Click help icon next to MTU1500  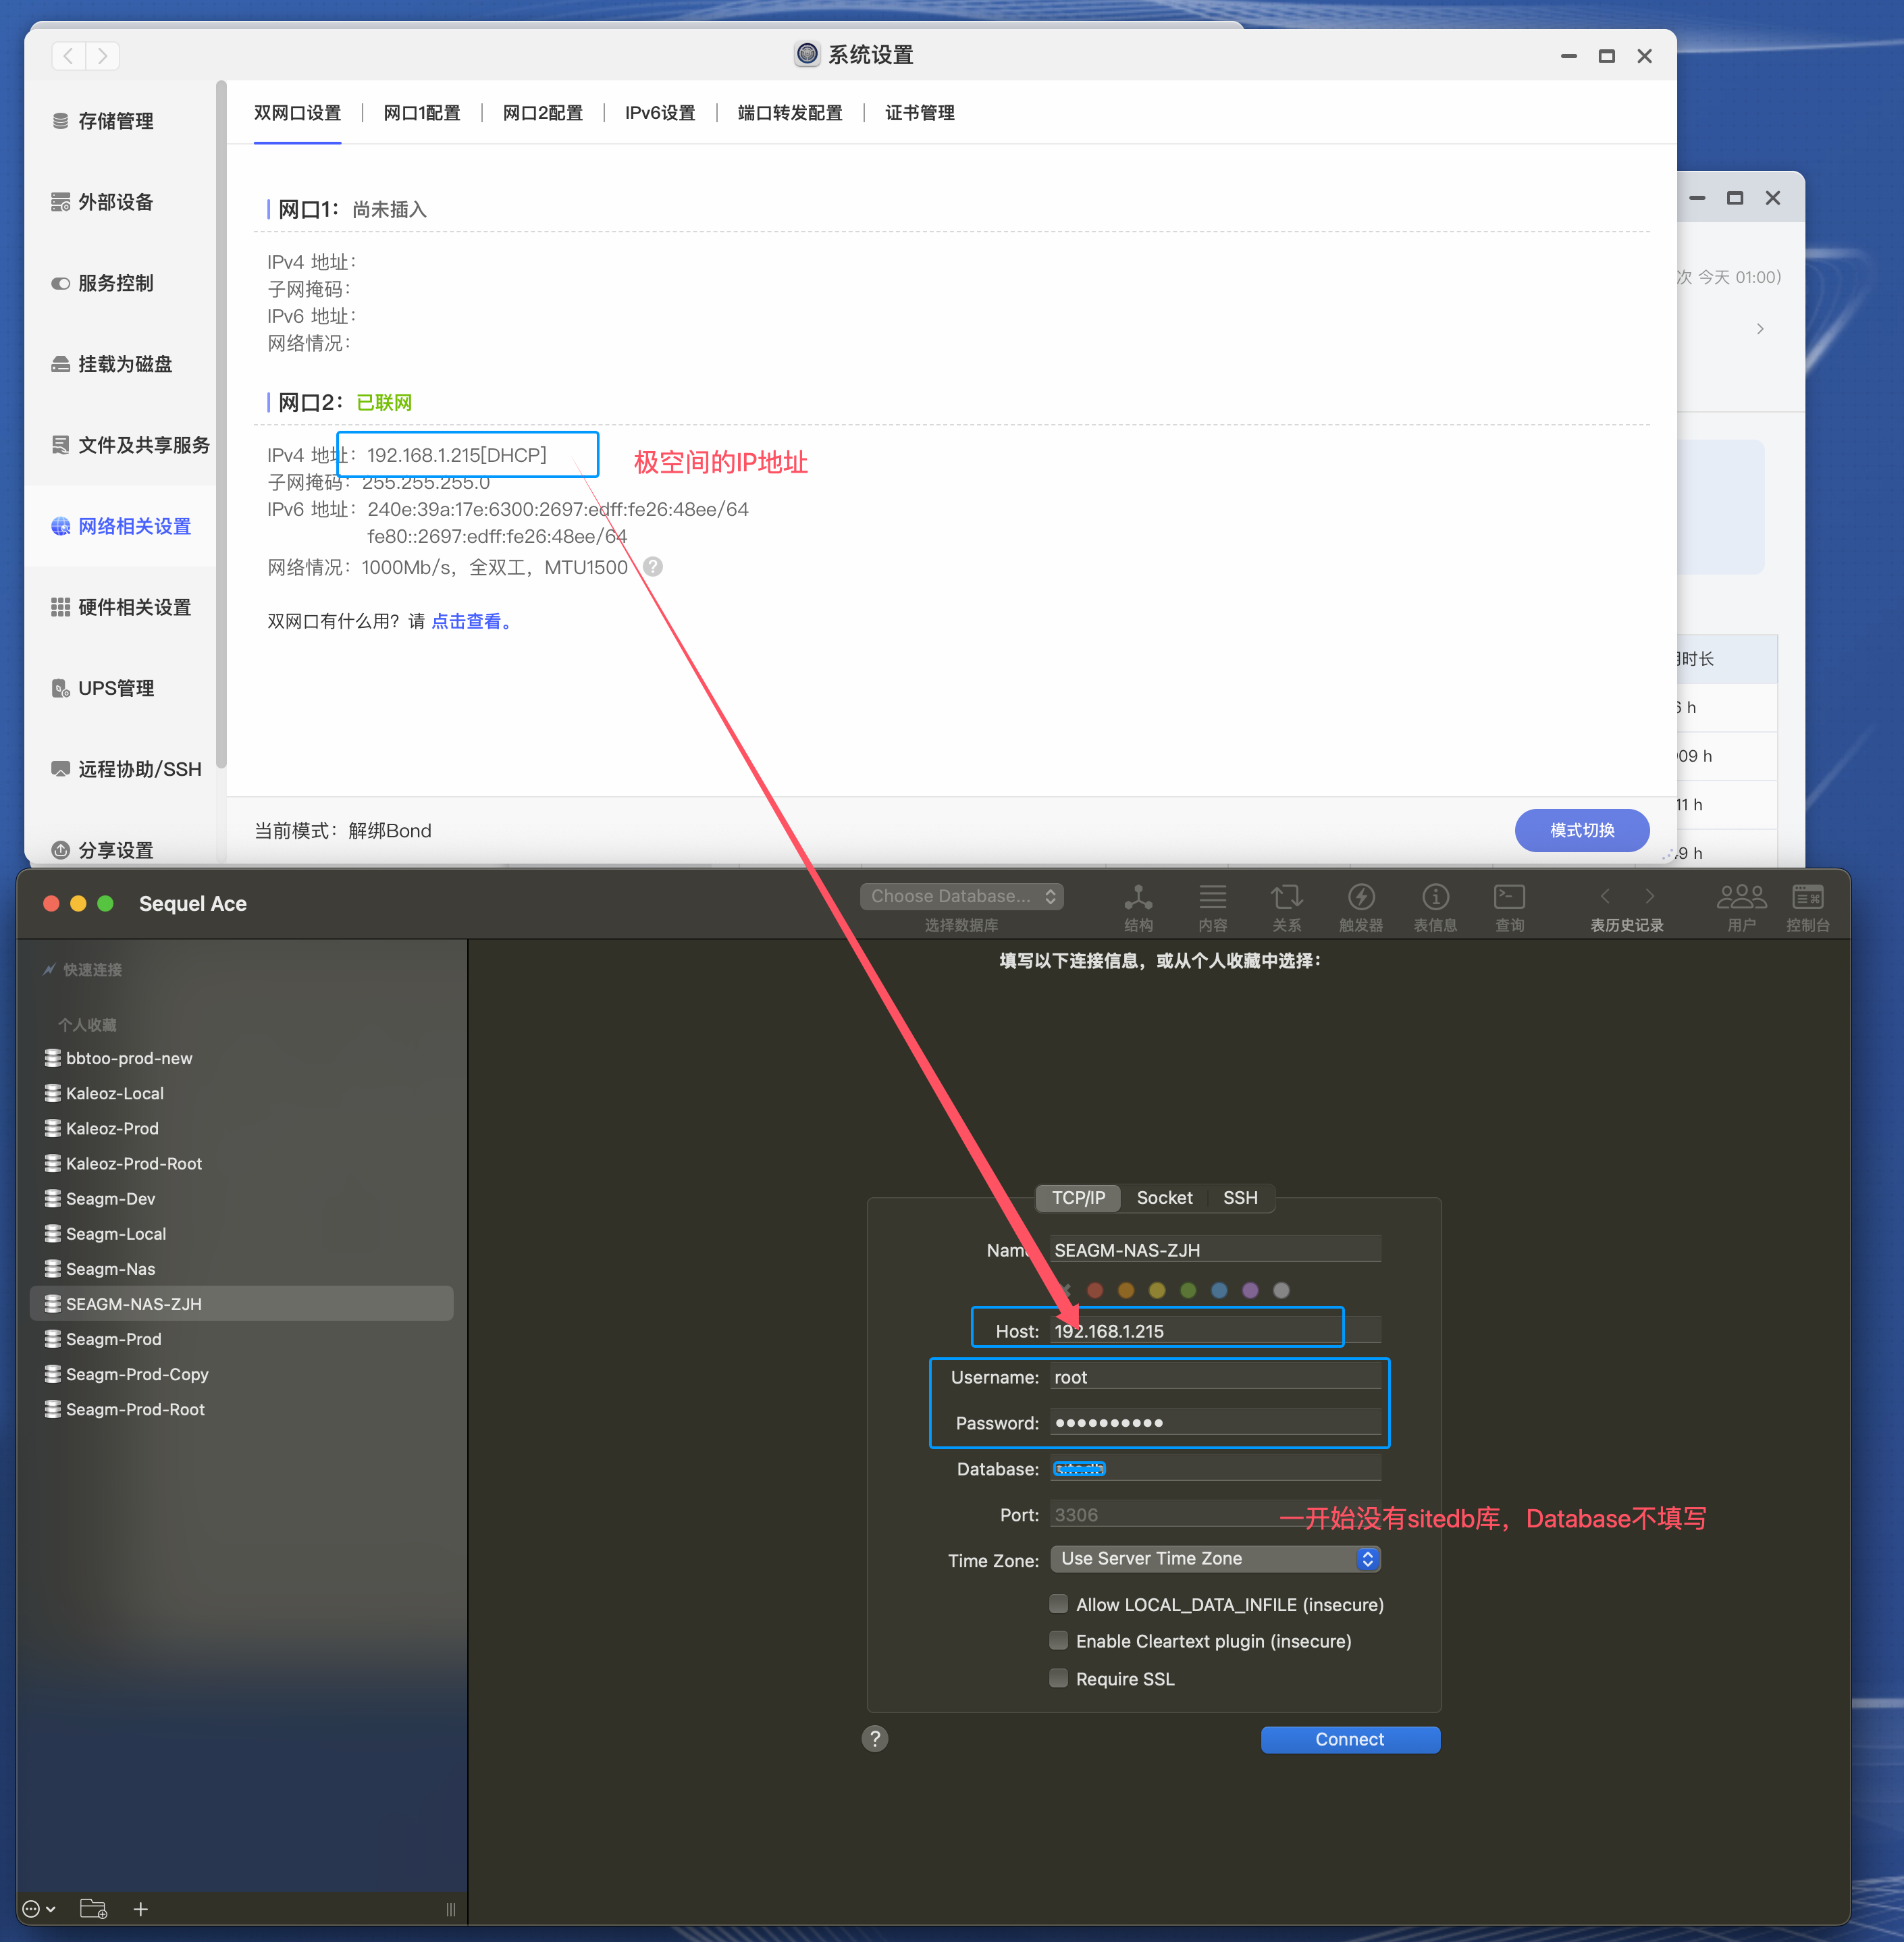tap(653, 567)
